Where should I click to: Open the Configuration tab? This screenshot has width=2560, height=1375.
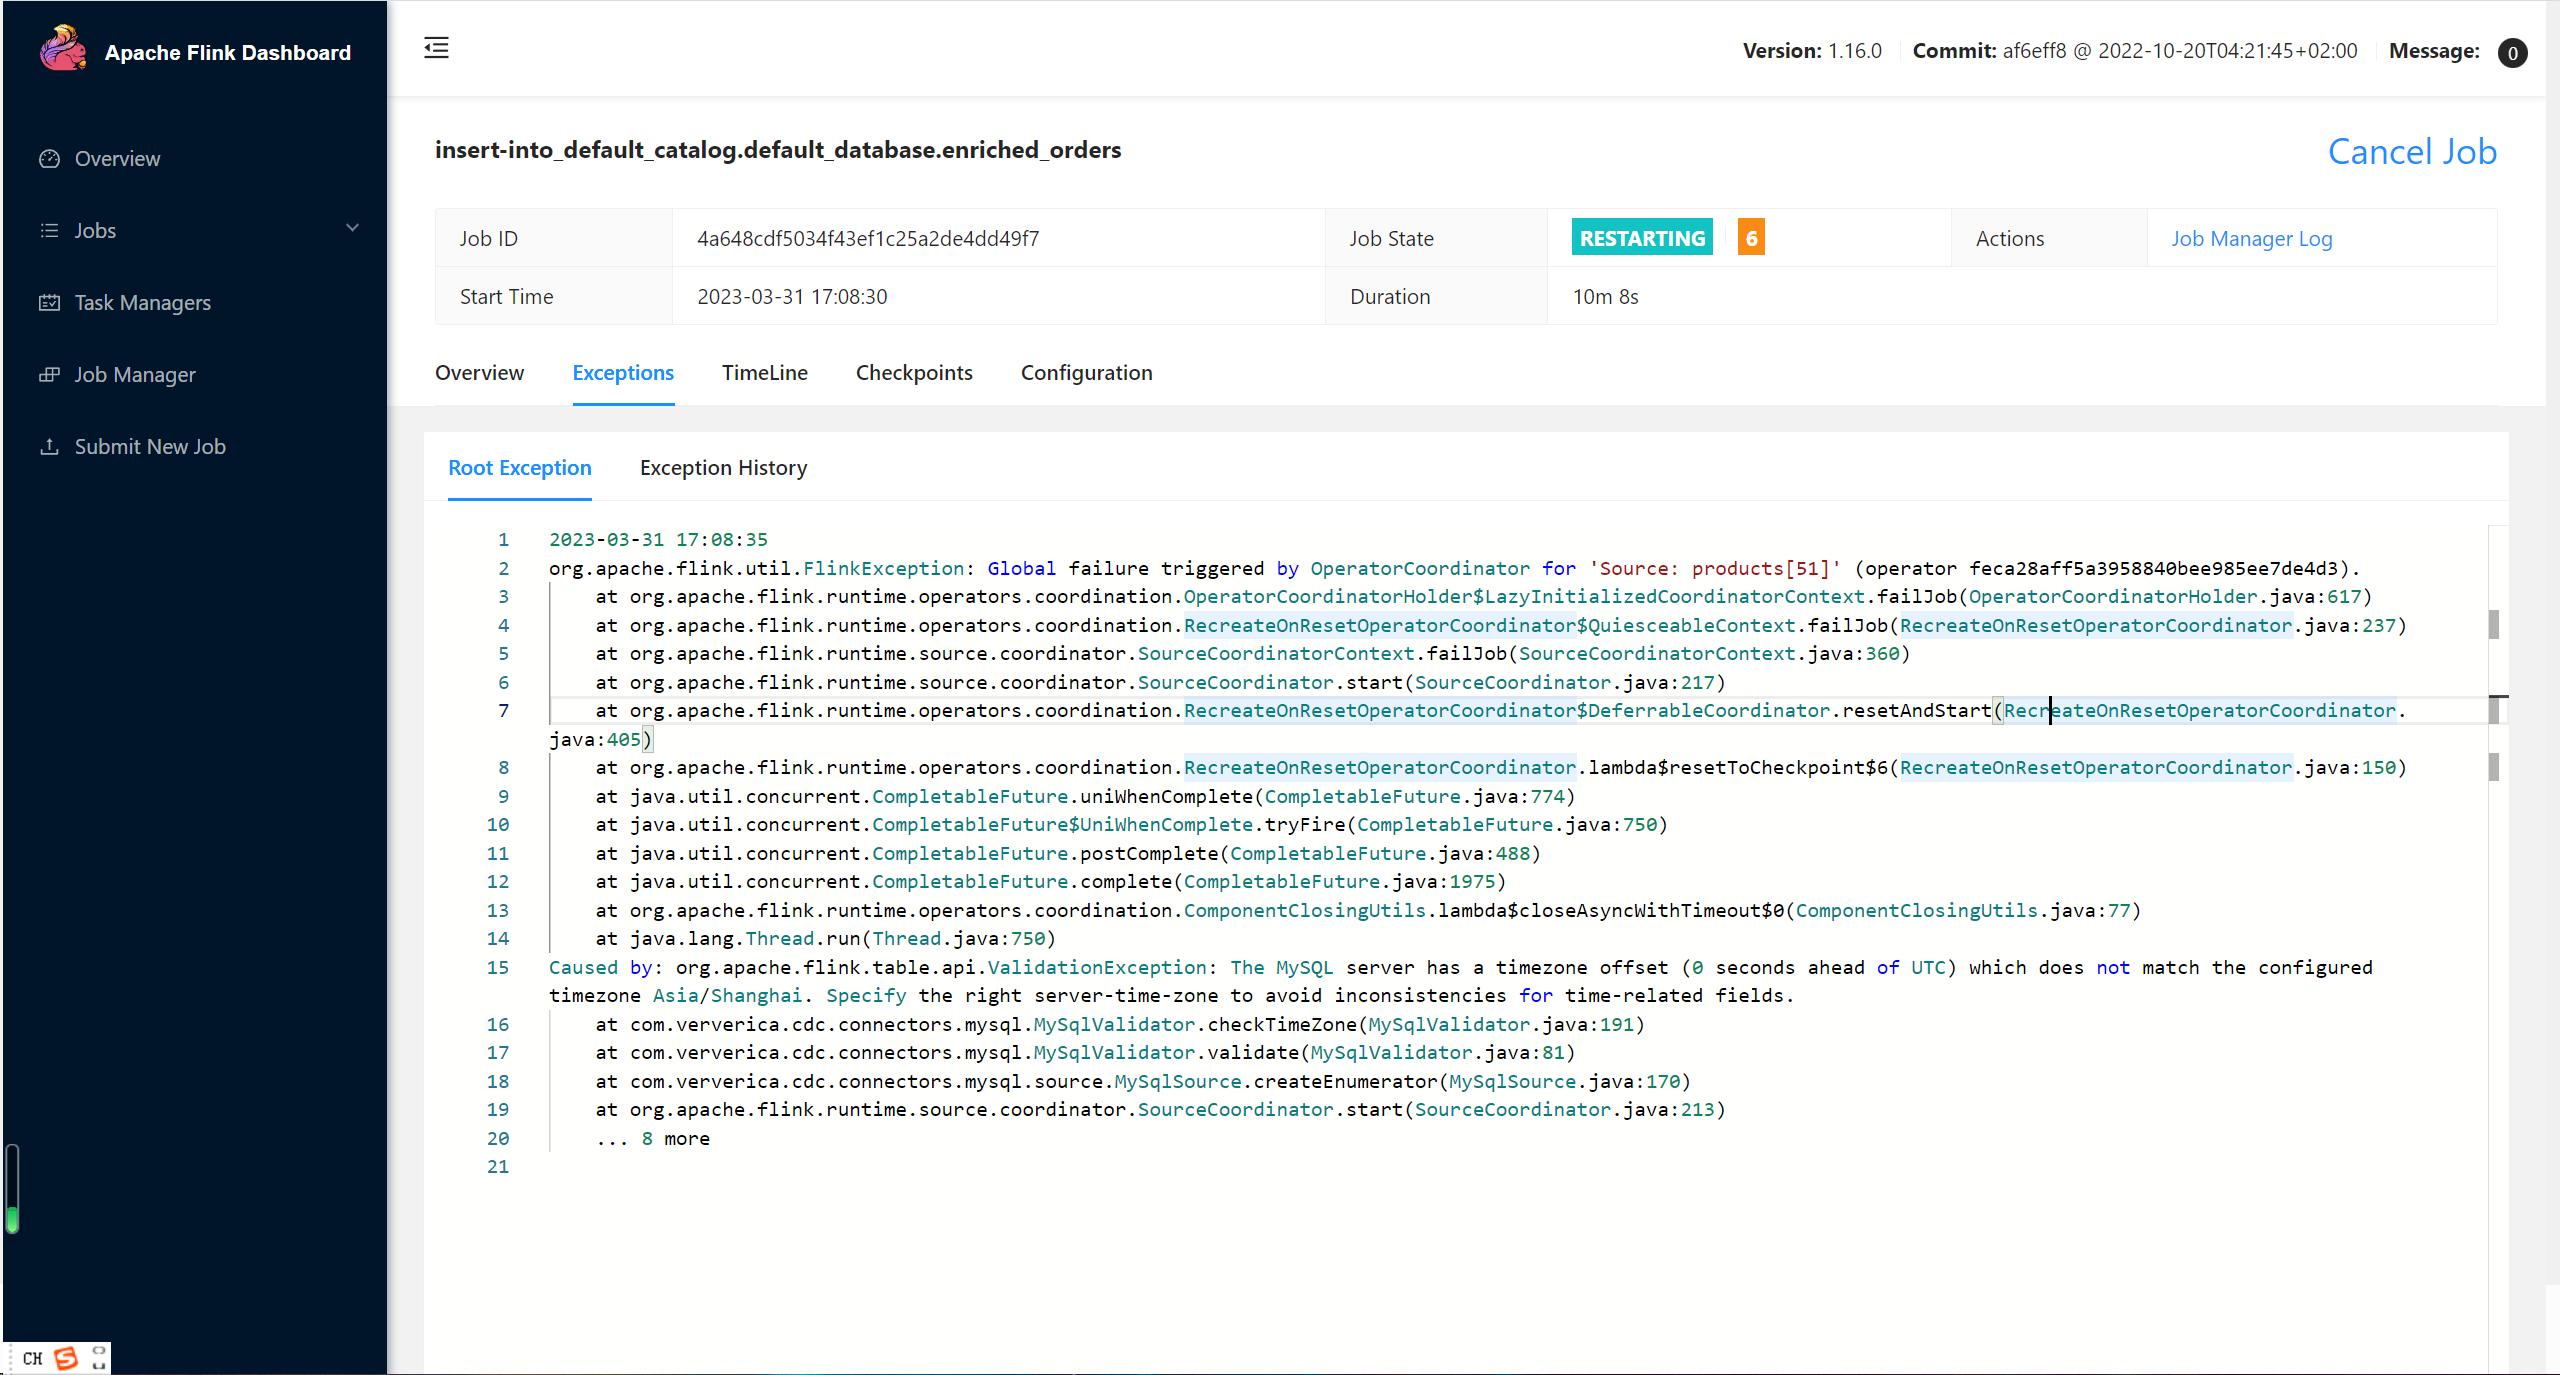(x=1086, y=373)
